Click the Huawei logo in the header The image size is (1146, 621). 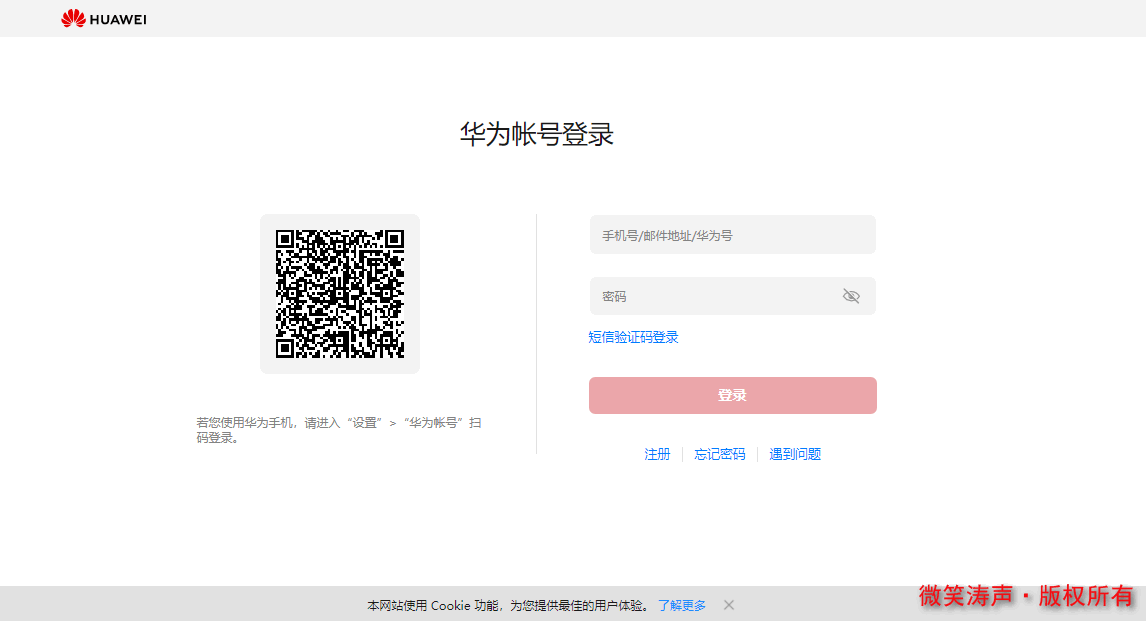click(104, 18)
